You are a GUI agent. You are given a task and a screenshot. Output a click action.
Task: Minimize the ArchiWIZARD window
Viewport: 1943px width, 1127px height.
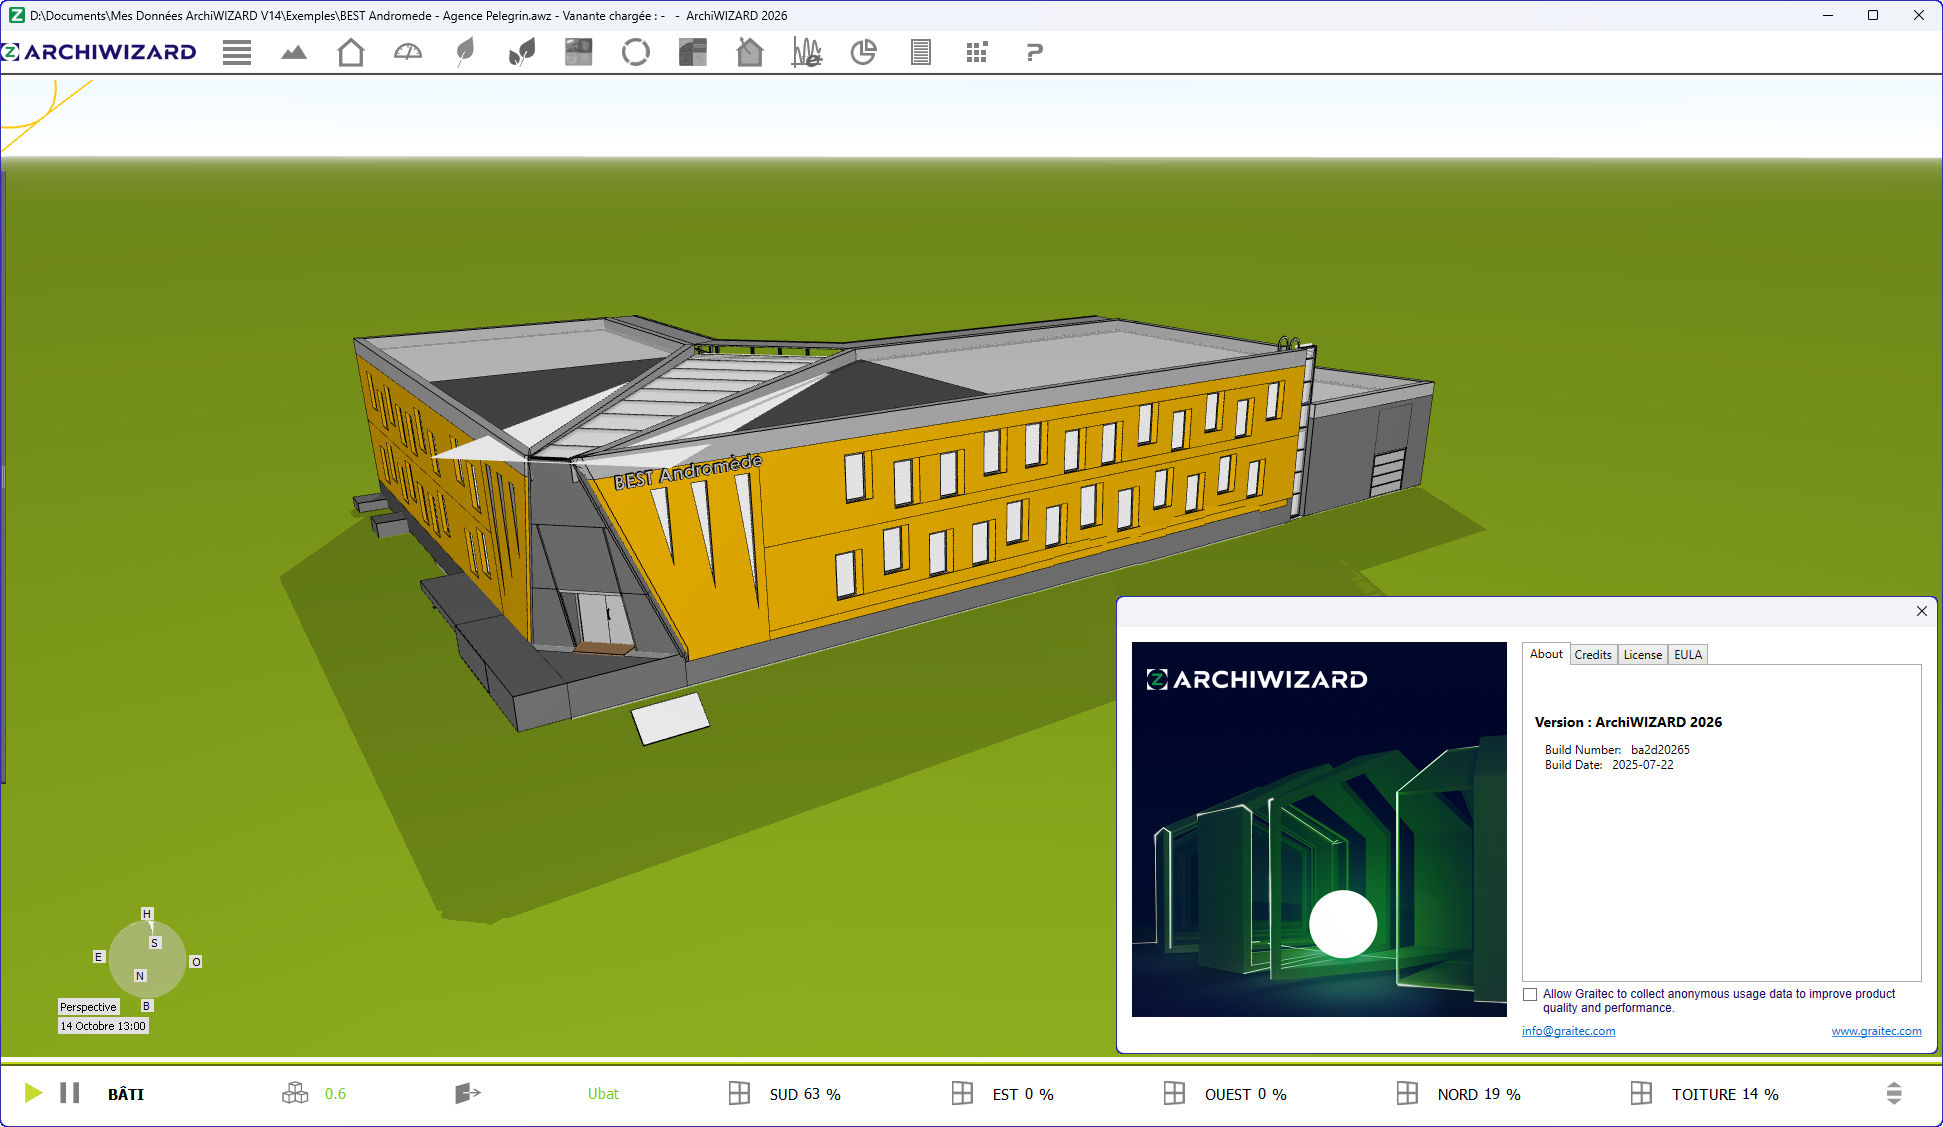click(x=1828, y=15)
